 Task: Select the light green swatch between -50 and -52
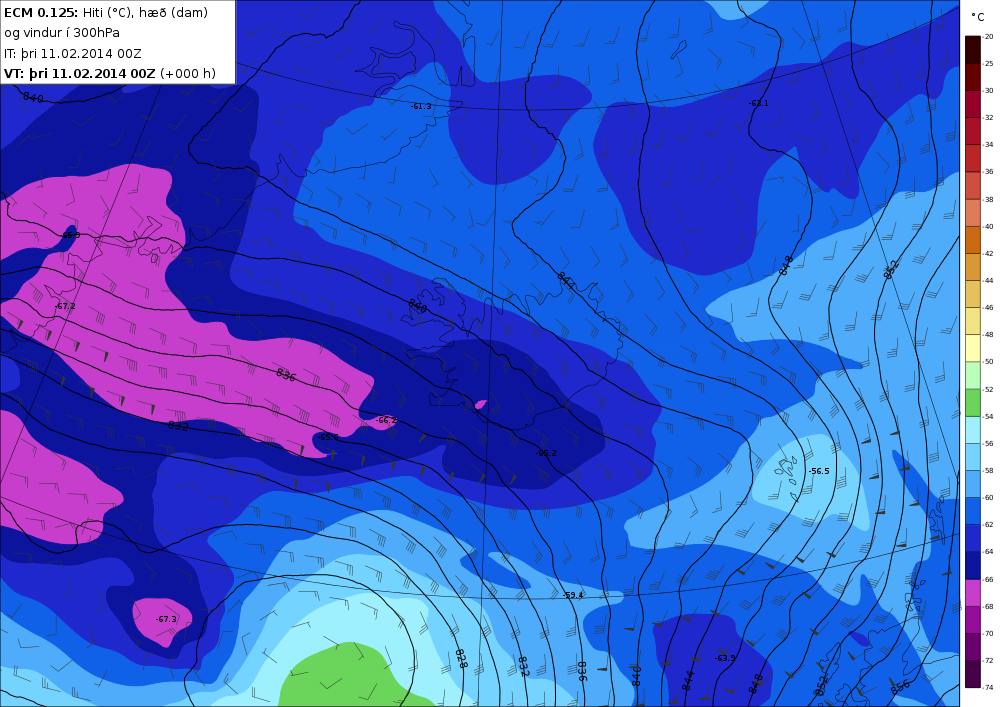point(973,375)
